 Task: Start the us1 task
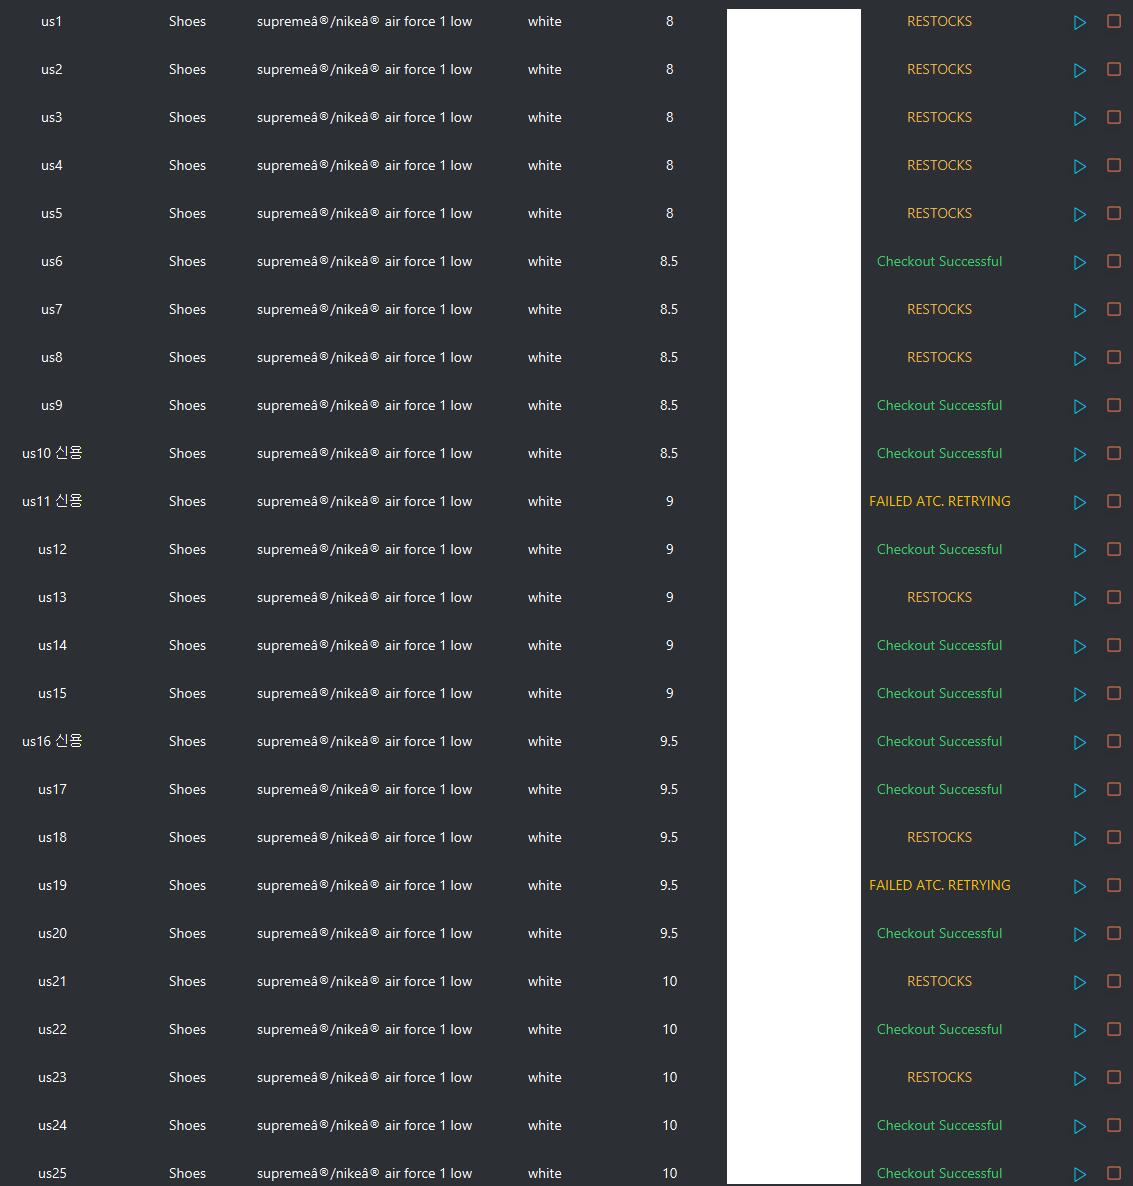pos(1080,22)
